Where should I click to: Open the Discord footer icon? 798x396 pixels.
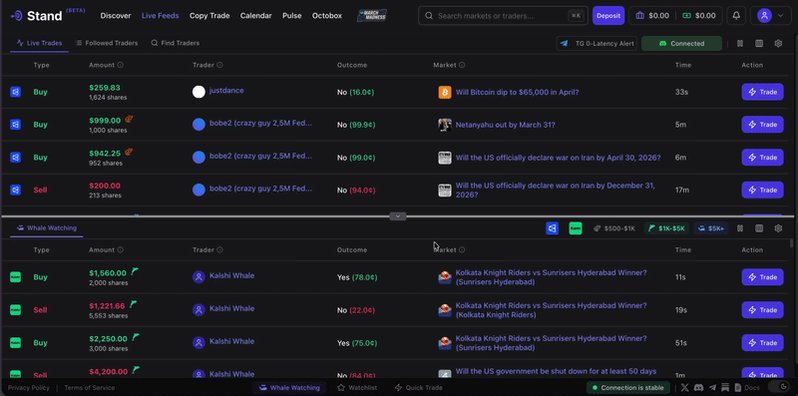click(x=698, y=388)
